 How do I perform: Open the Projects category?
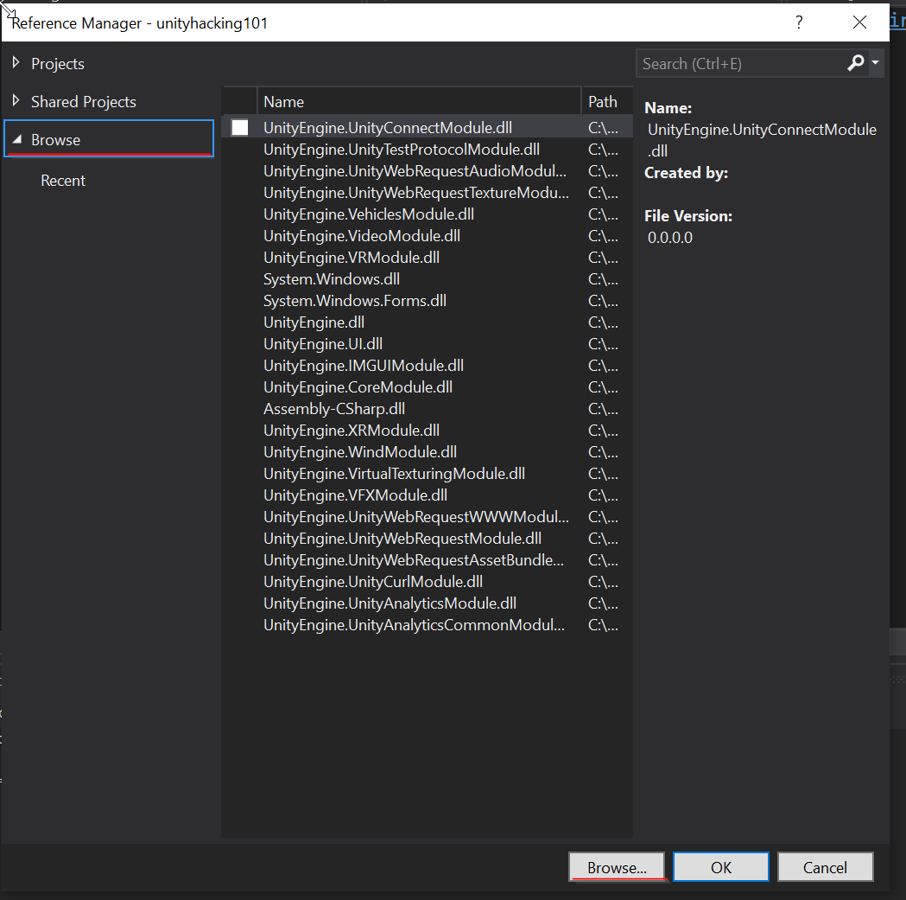click(x=58, y=64)
